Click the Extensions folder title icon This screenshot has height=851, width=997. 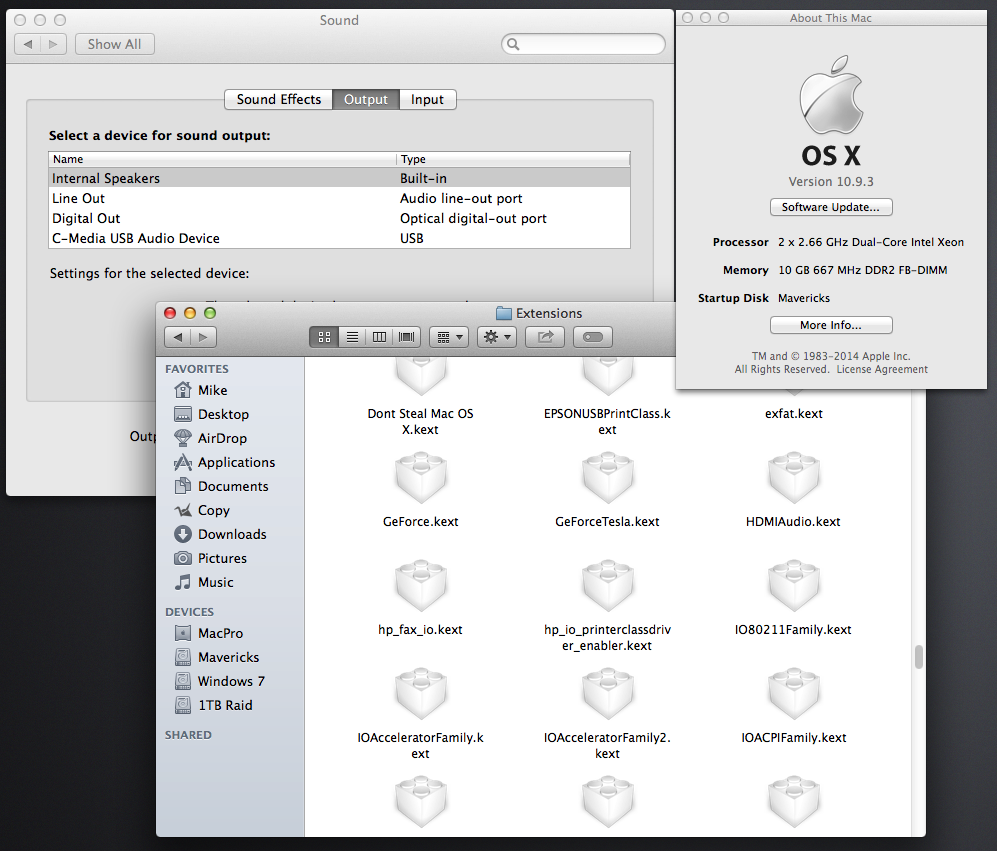click(504, 313)
